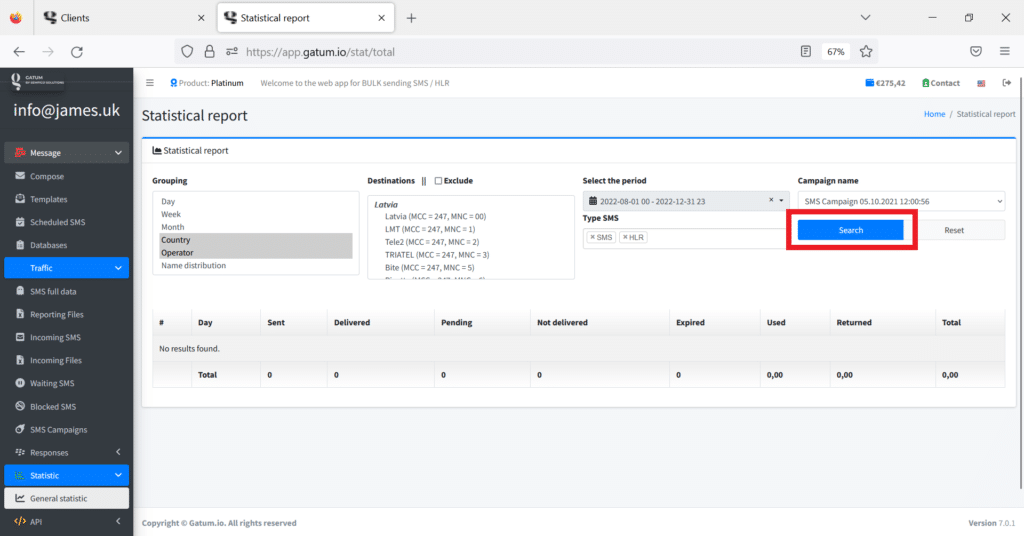Screen dimensions: 1024x536
Task: List all tabs dropdown arrow
Action: pyautogui.click(x=865, y=18)
